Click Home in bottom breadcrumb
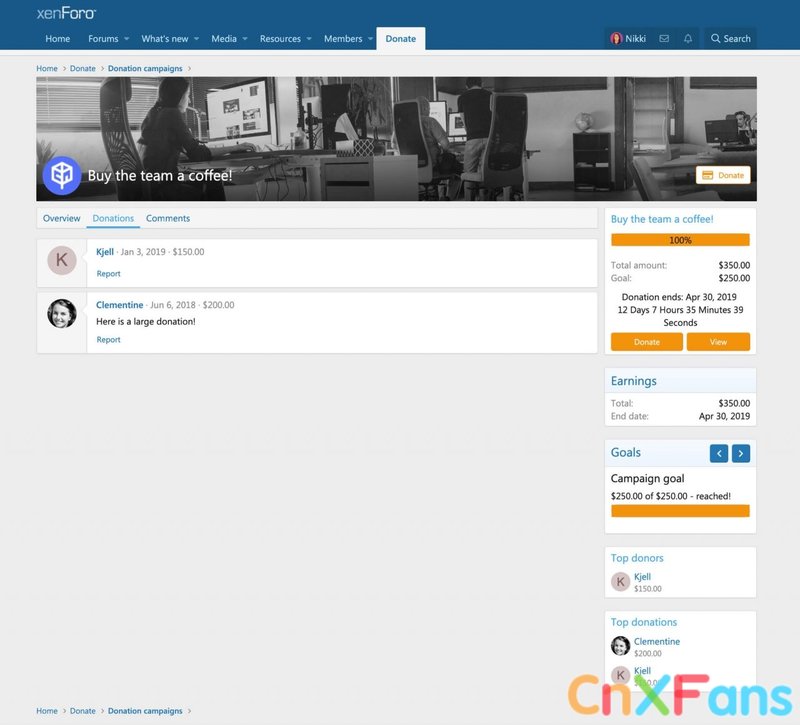 tap(47, 711)
